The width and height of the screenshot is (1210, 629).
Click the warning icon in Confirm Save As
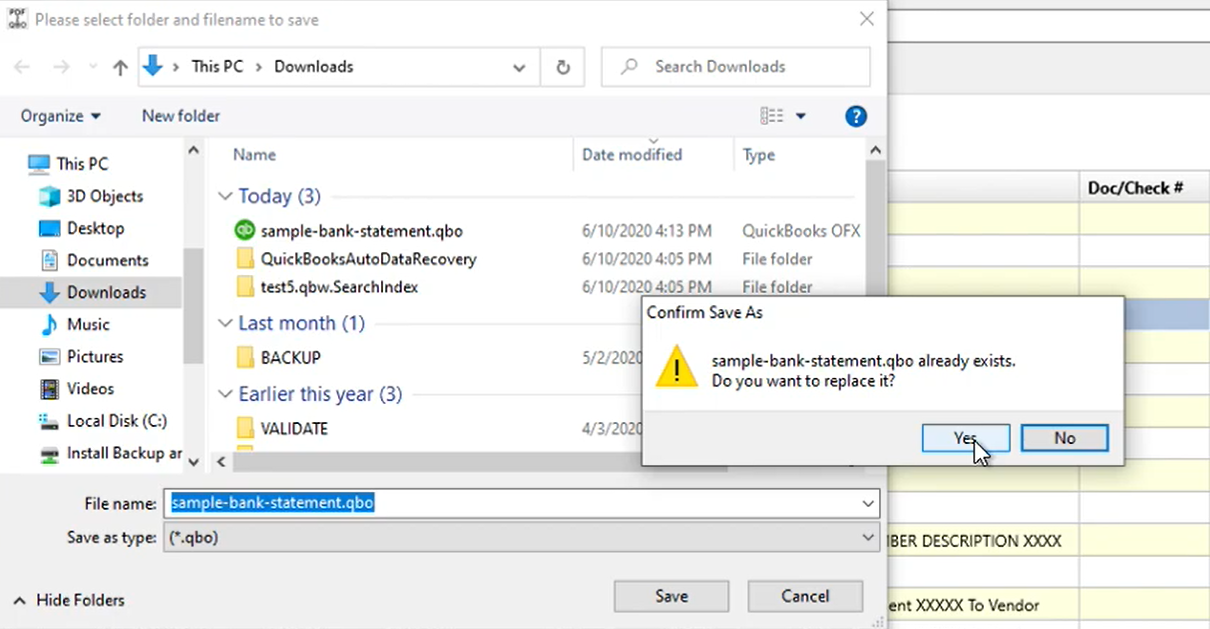click(676, 367)
